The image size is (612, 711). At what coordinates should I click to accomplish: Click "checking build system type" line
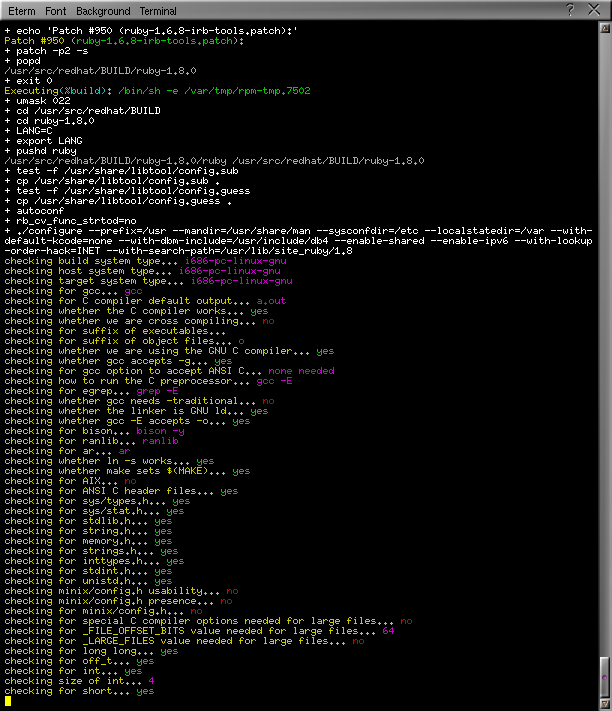click(x=146, y=261)
